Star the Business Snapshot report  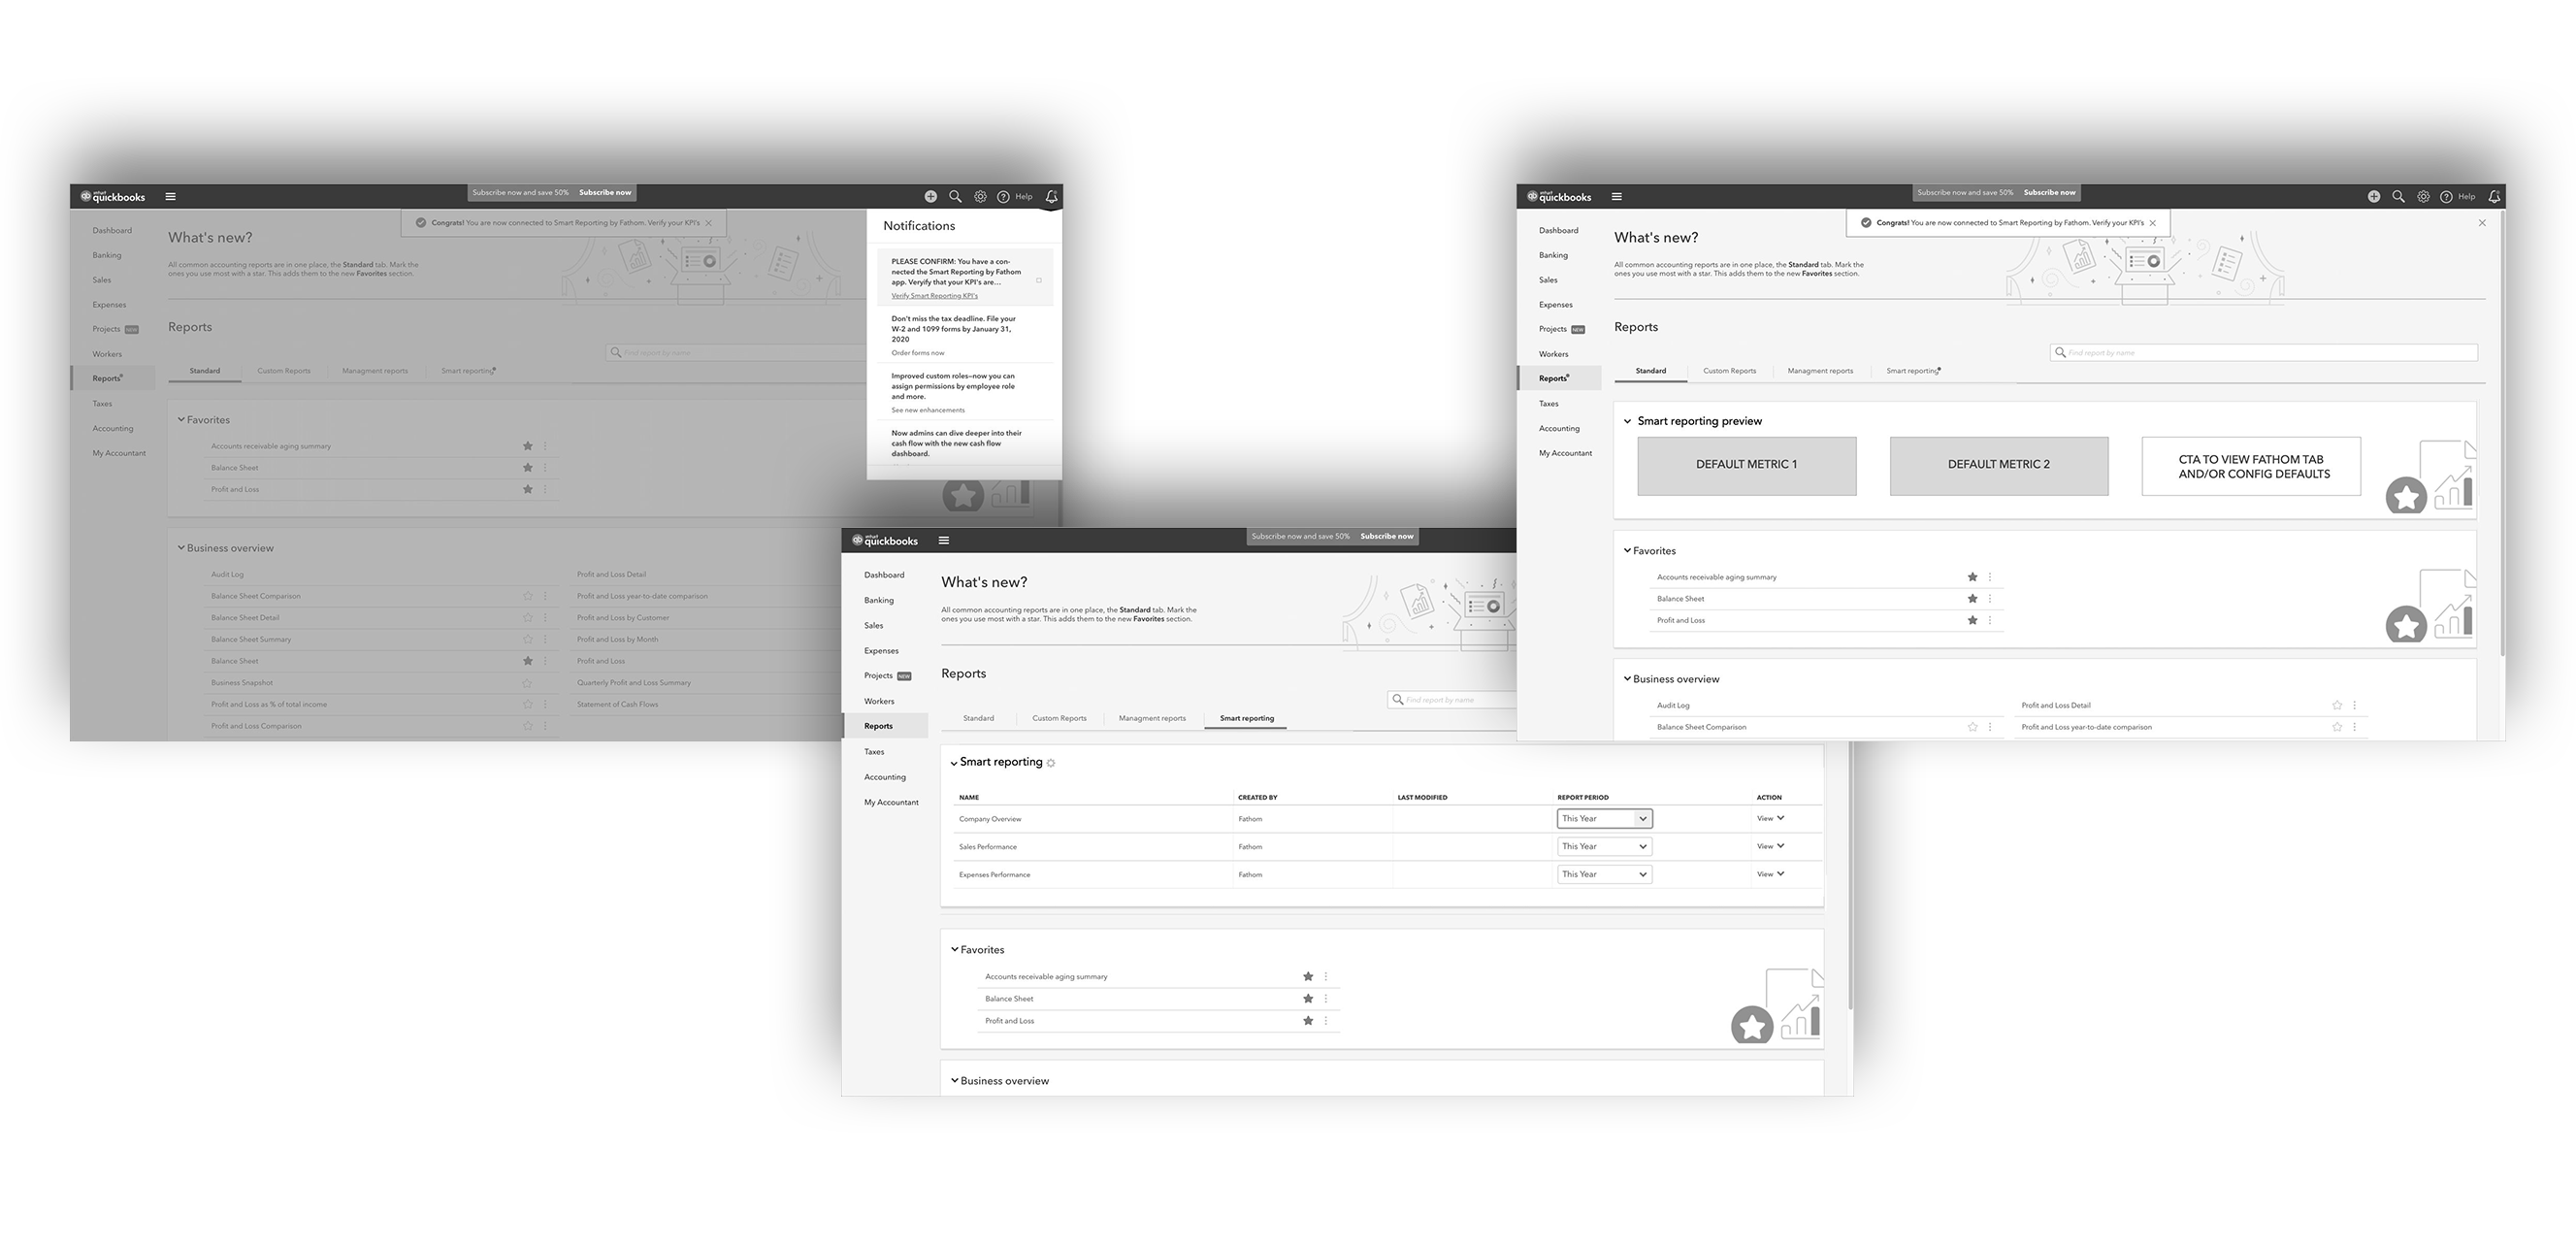527,683
